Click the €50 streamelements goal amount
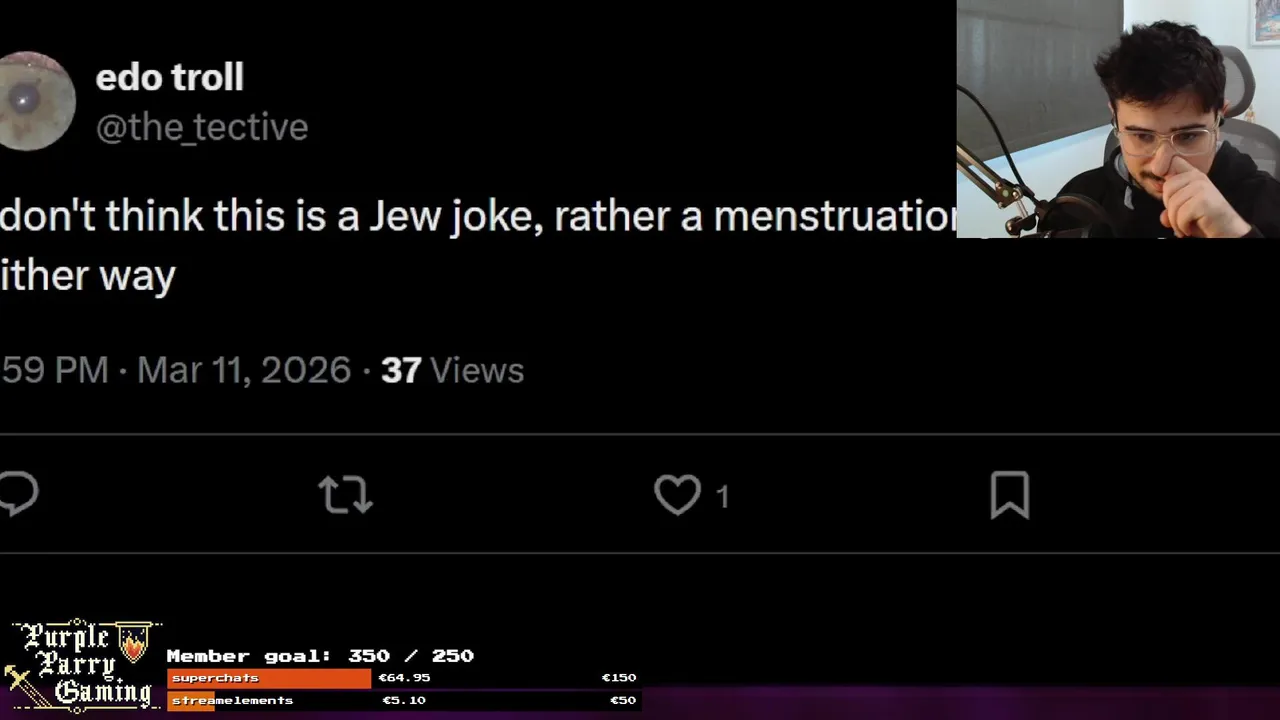This screenshot has height=720, width=1280. point(622,700)
